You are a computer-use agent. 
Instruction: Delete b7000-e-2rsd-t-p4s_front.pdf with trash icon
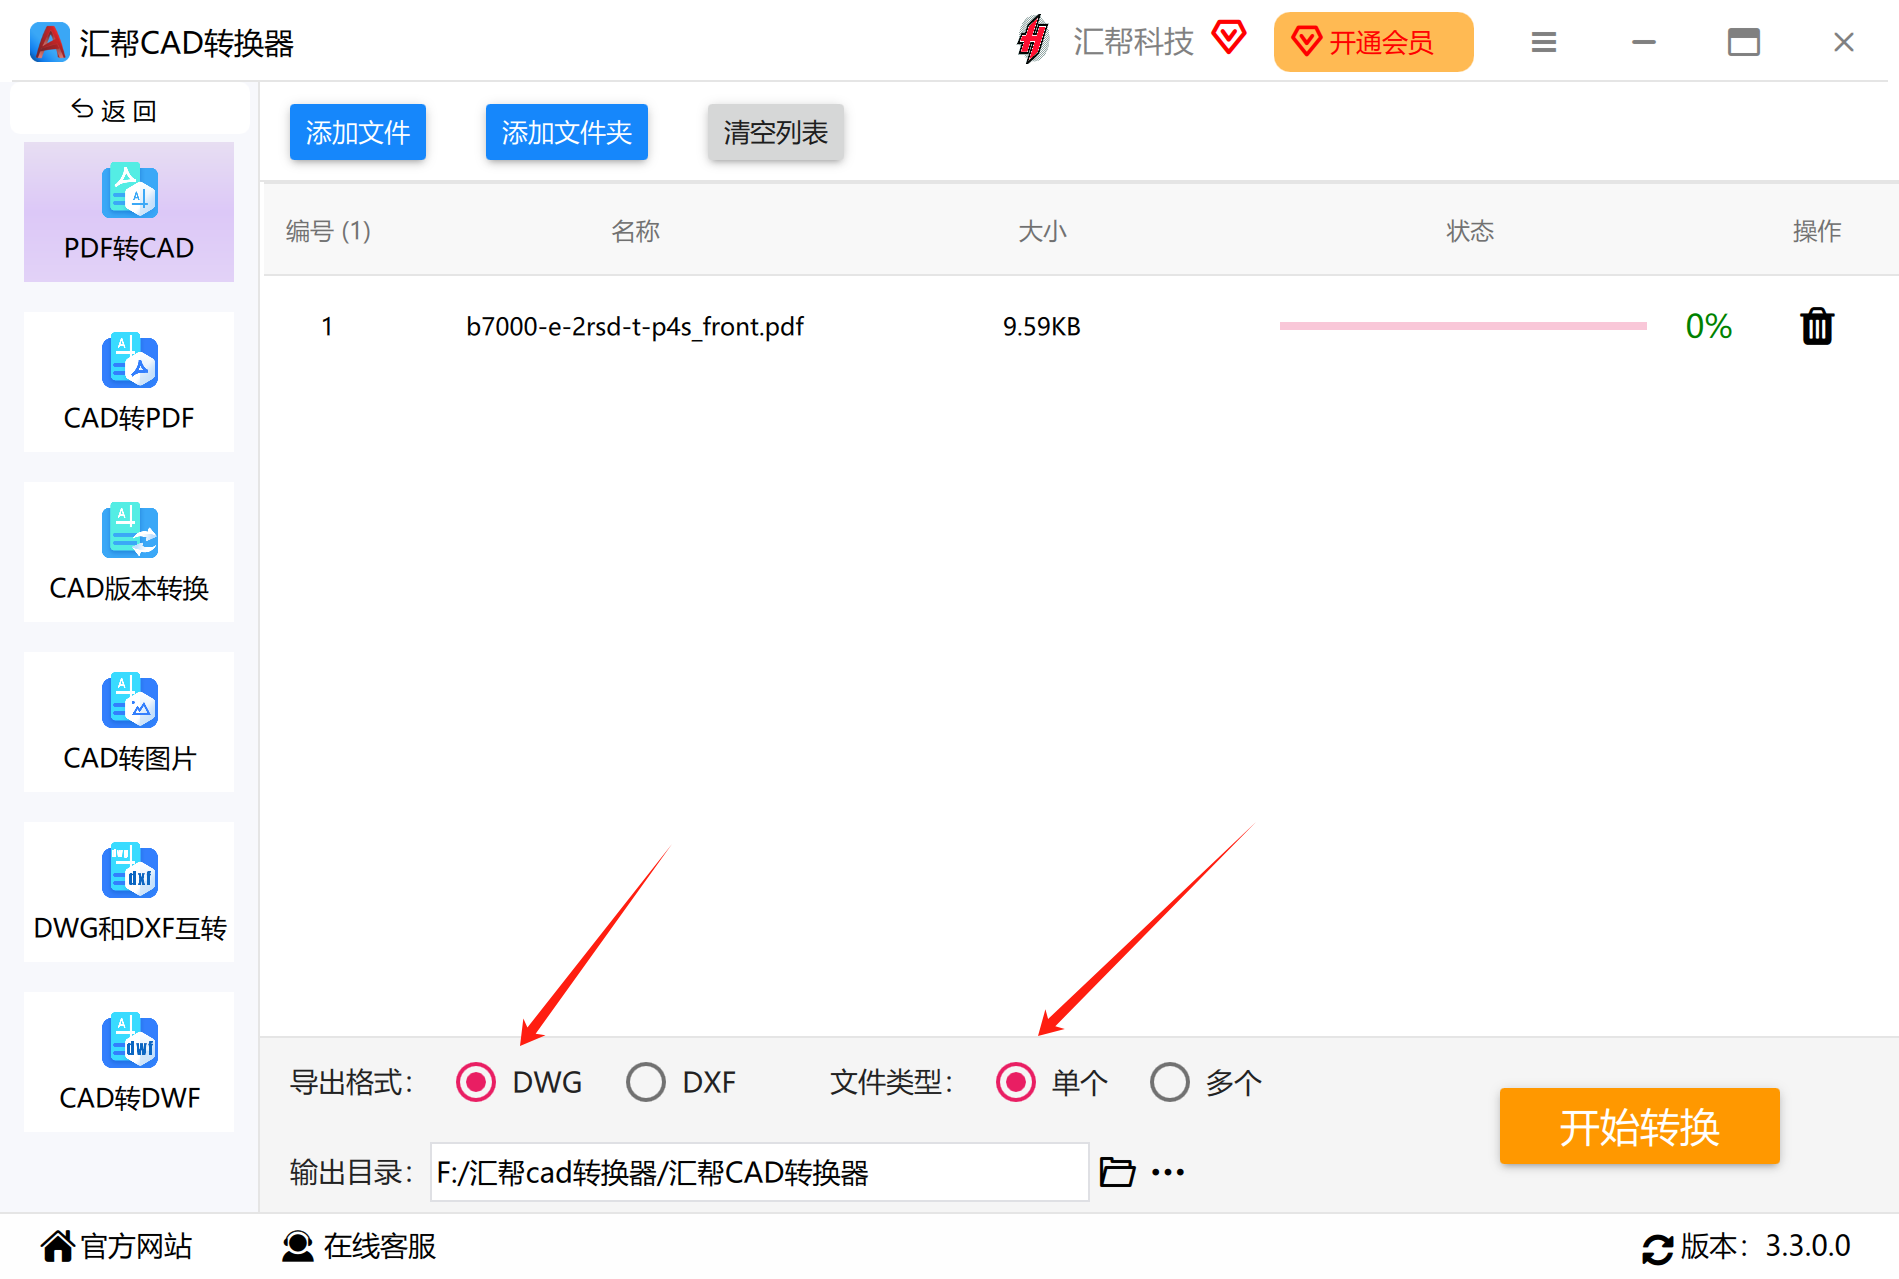coord(1817,326)
